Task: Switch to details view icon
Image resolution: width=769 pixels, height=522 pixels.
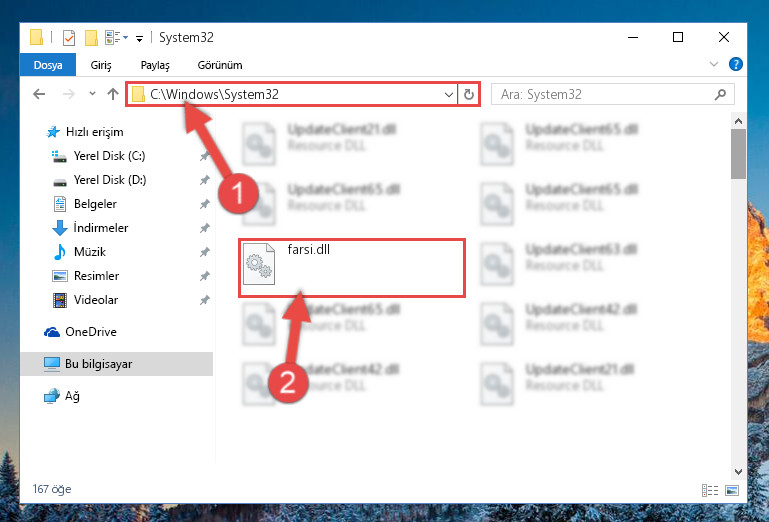Action: (710, 490)
